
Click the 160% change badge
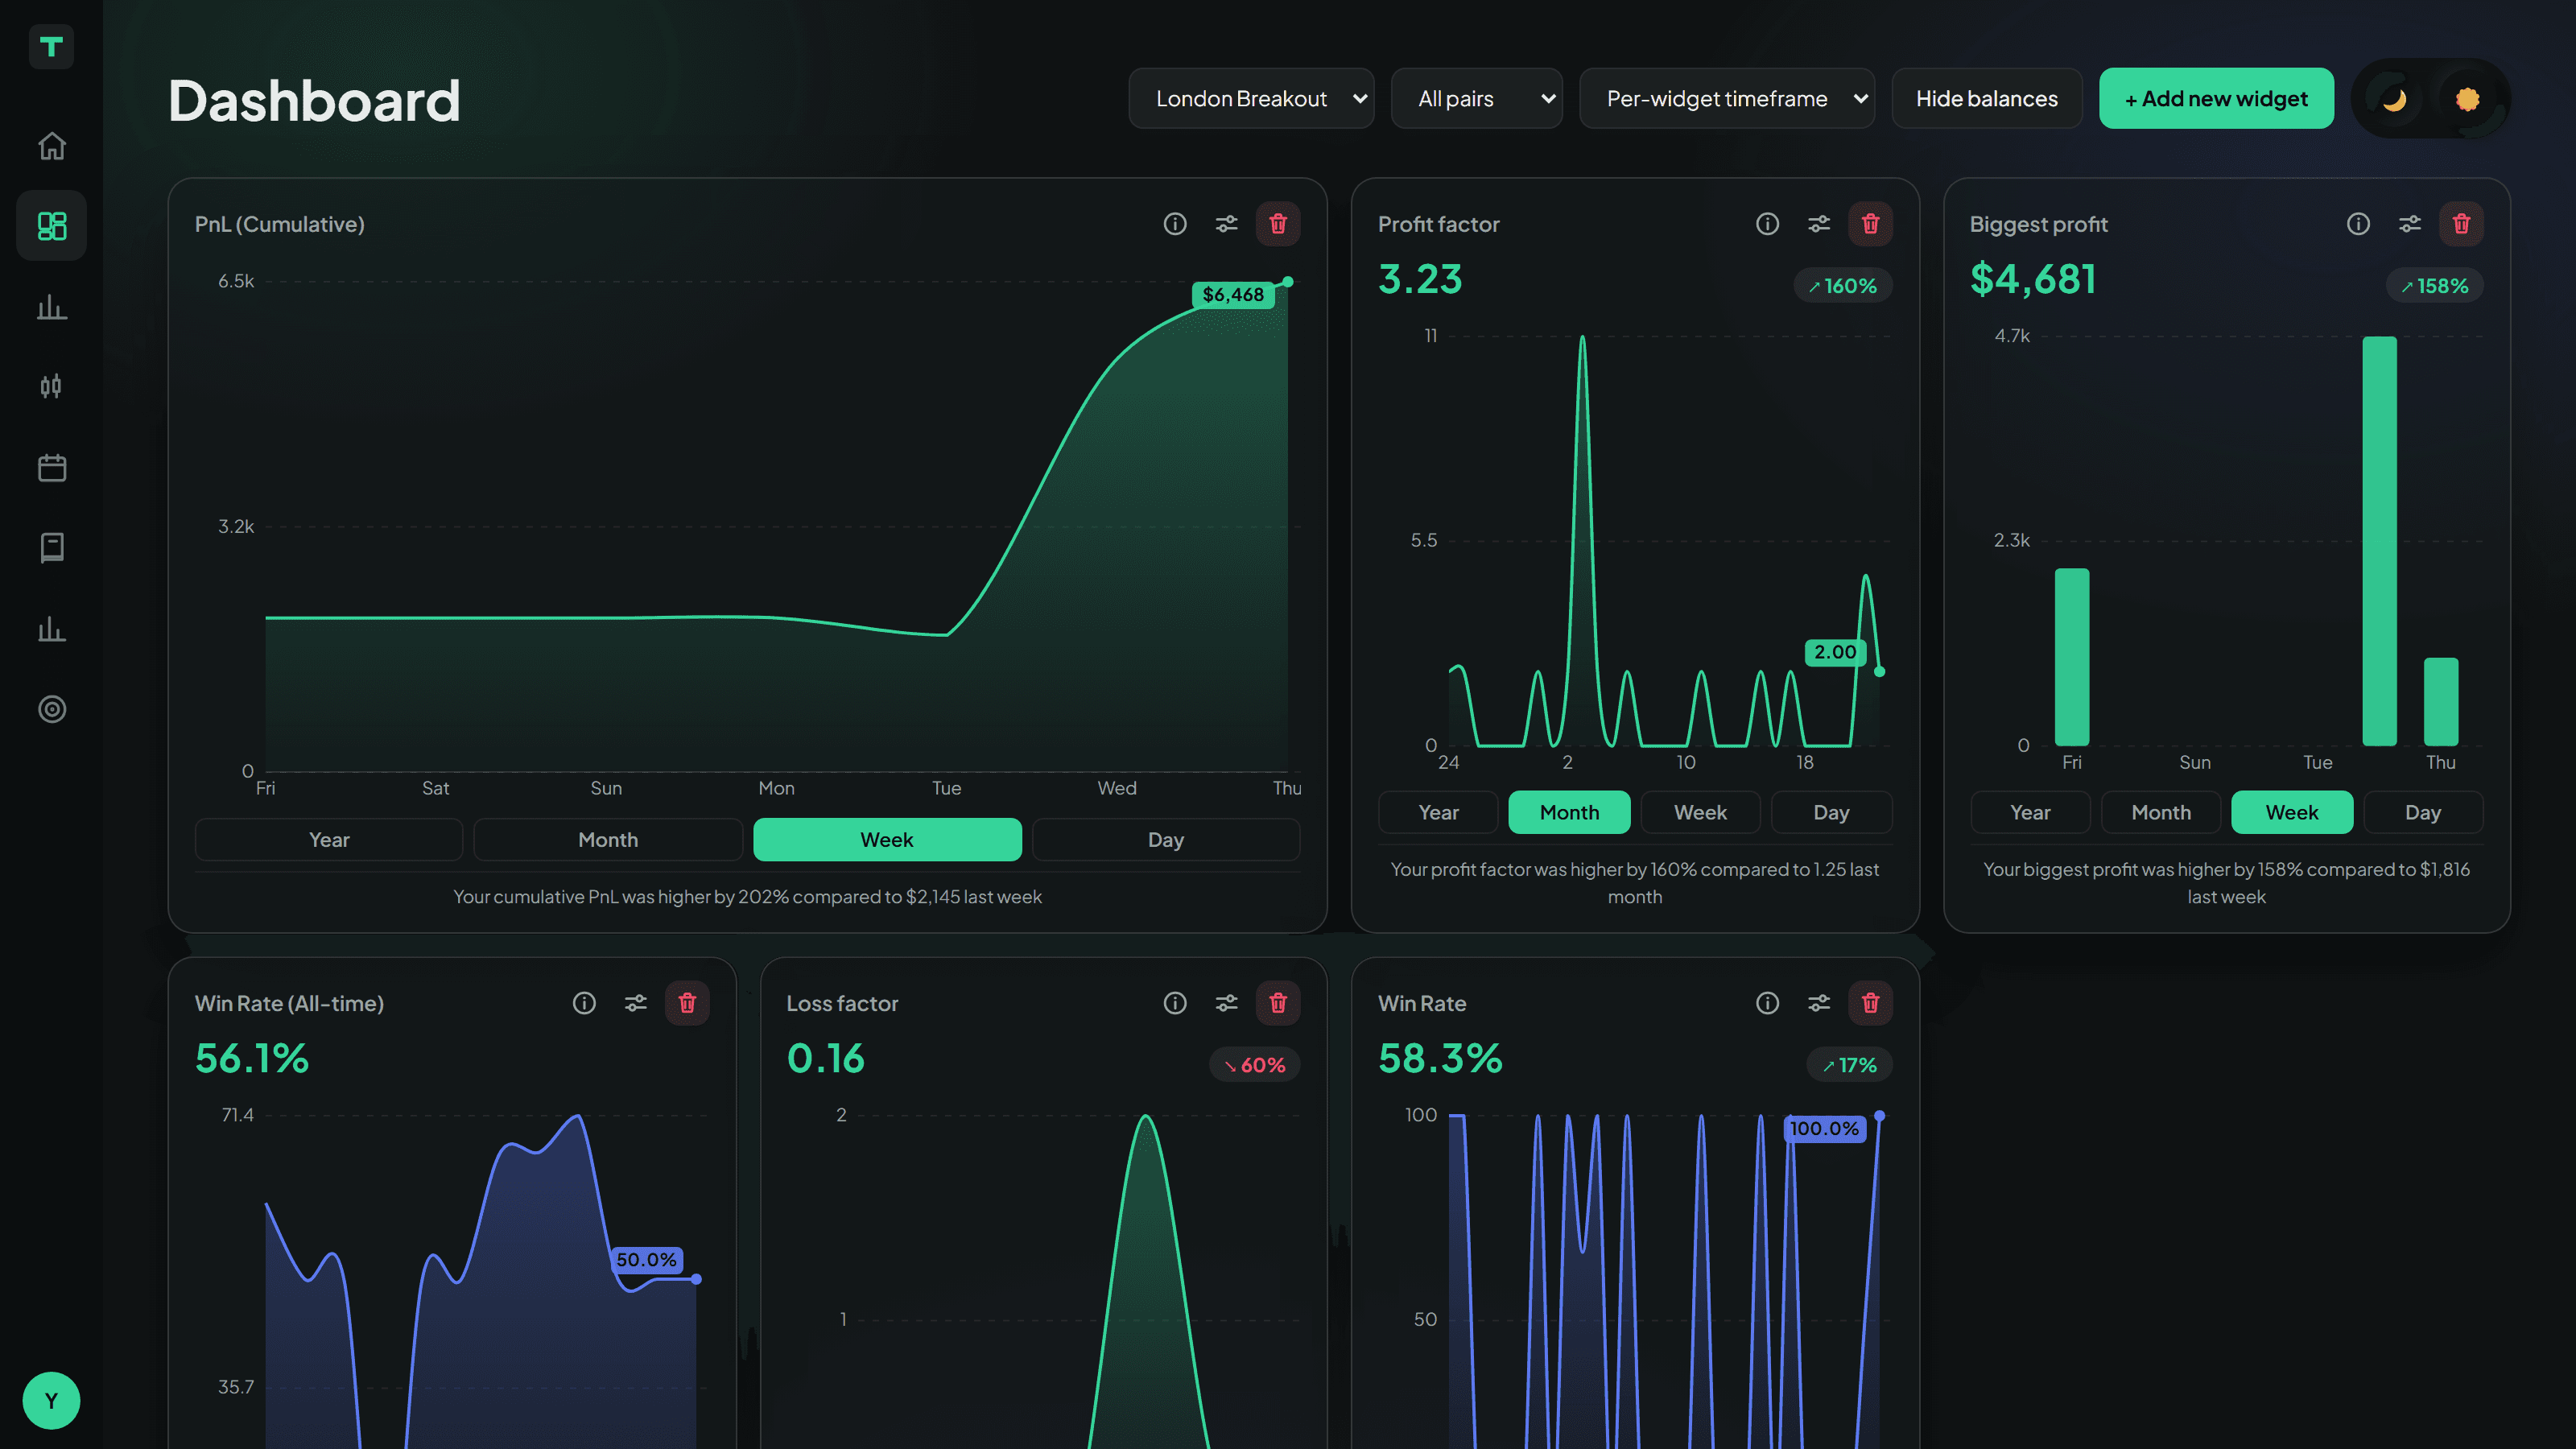click(1842, 286)
